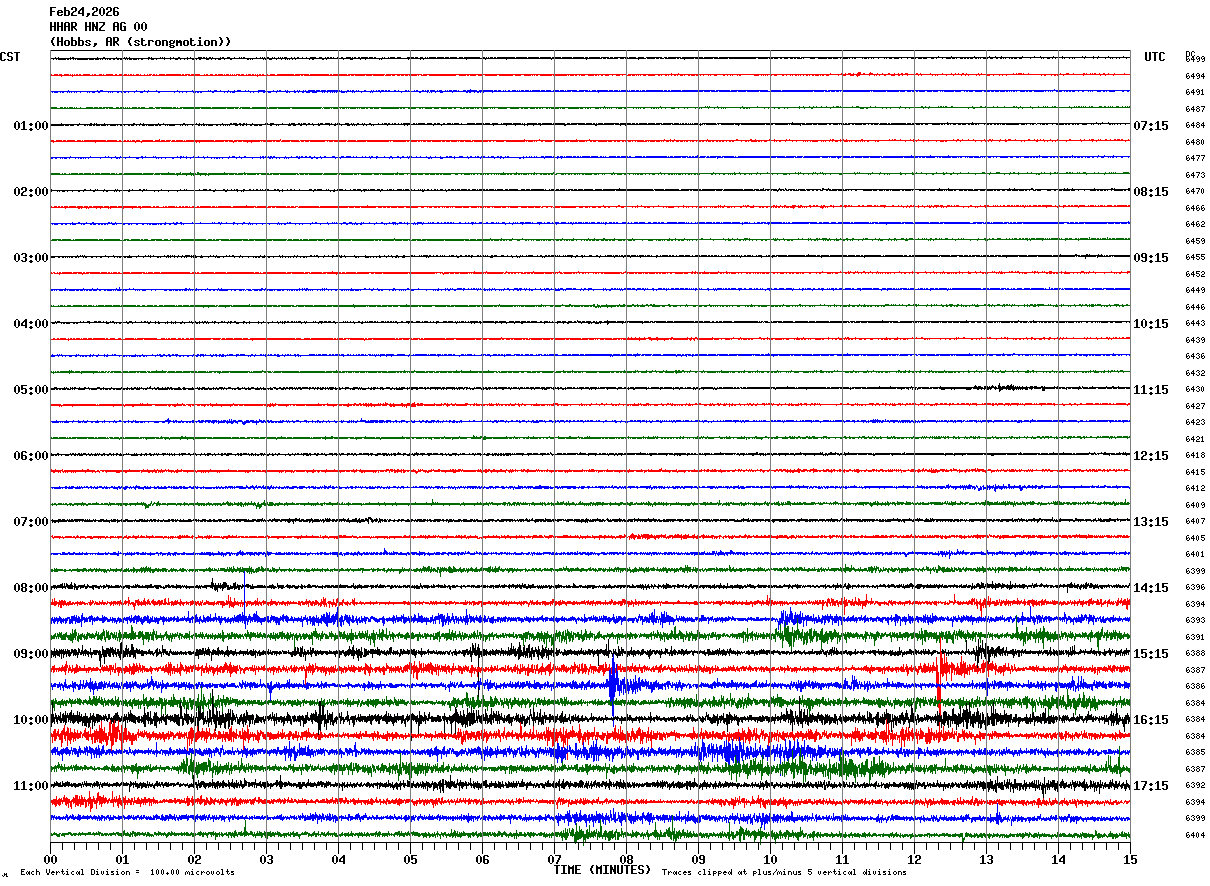This screenshot has width=1210, height=886.
Task: Click the DC offset value 6491
Action: click(1195, 92)
